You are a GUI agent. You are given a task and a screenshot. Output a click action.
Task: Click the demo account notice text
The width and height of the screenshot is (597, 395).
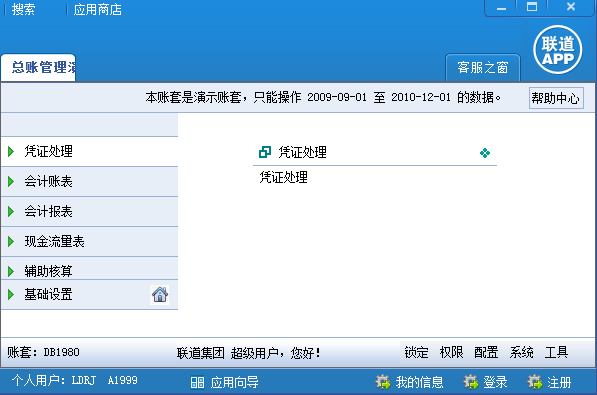(x=323, y=98)
